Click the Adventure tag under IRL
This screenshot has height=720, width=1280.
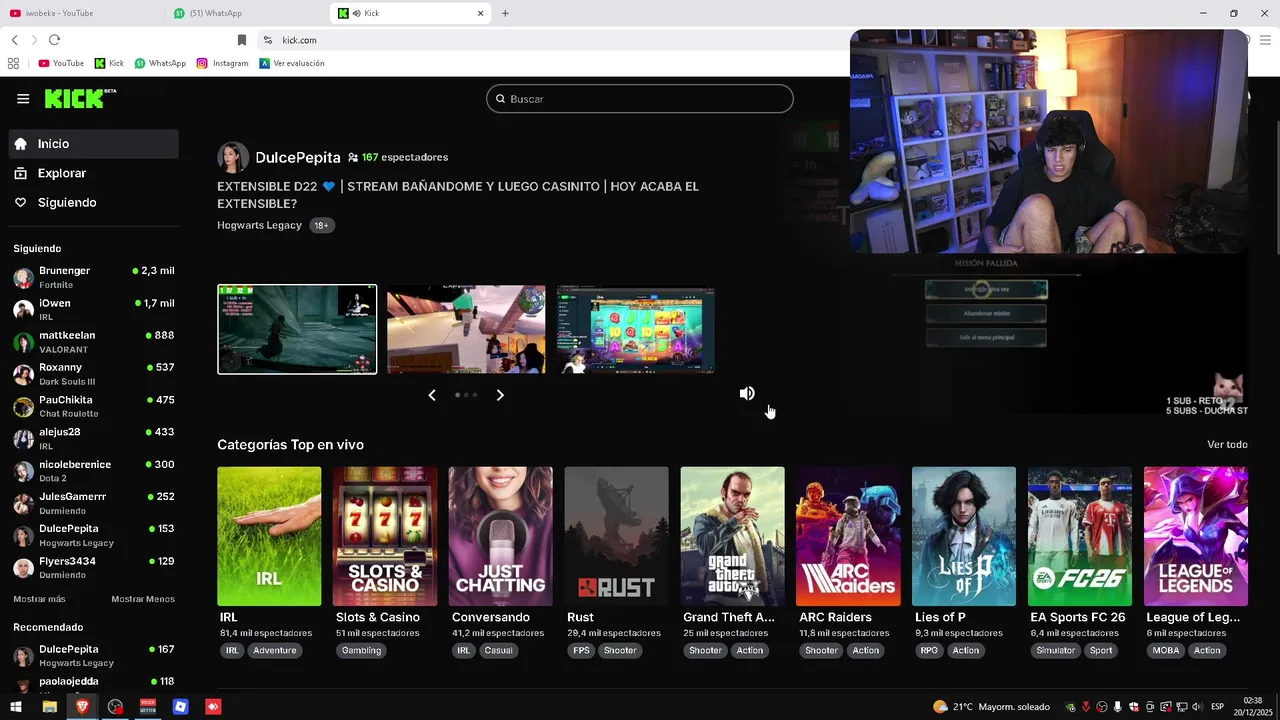[275, 650]
